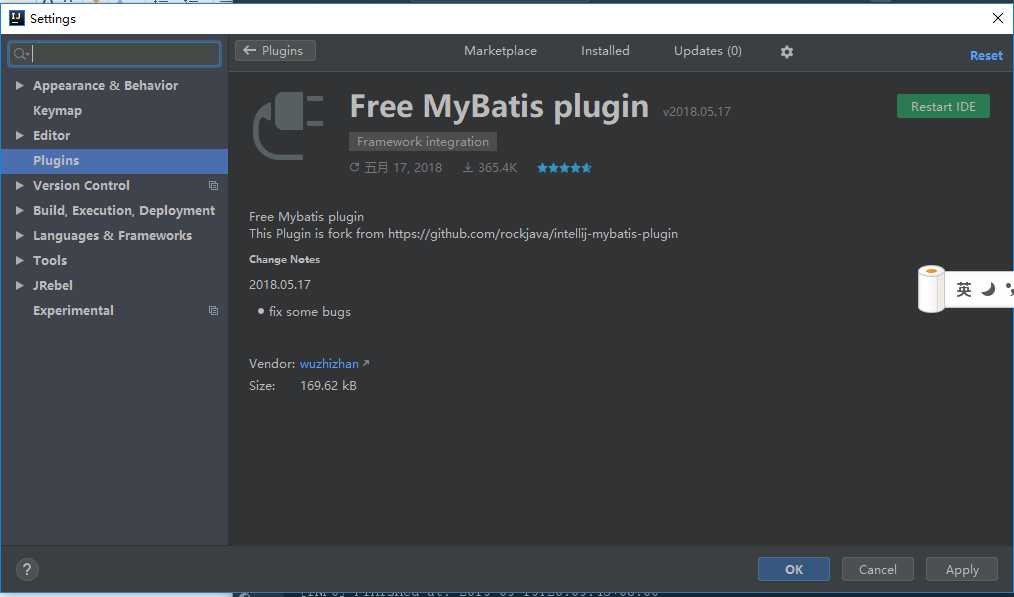Viewport: 1014px width, 597px height.
Task: Click the IntelliJ logo in title bar
Action: pyautogui.click(x=17, y=18)
